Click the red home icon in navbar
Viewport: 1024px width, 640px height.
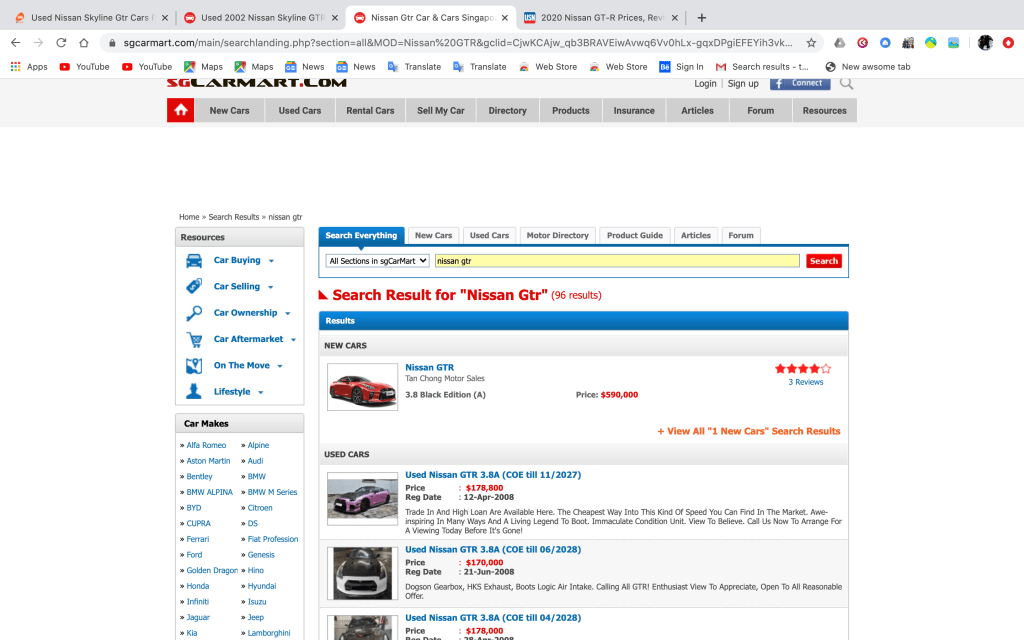tap(180, 110)
